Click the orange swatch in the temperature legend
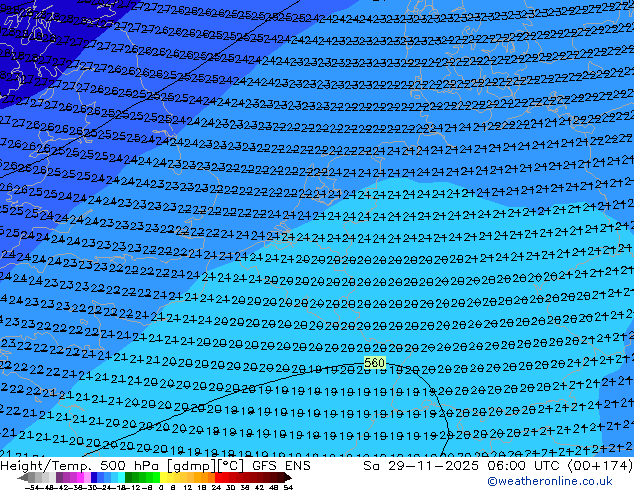Image resolution: width=634 pixels, height=490 pixels. pos(204,477)
